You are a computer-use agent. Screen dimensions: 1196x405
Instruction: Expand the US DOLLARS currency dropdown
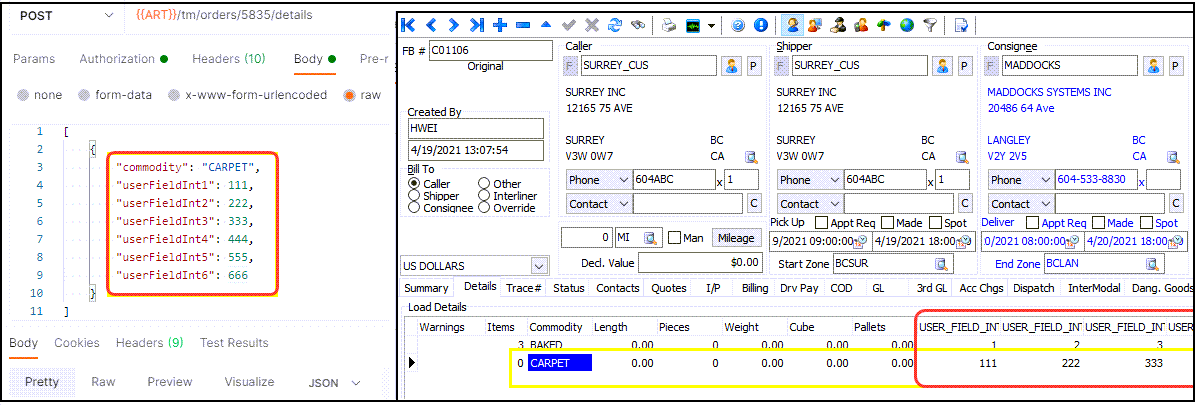coord(540,266)
